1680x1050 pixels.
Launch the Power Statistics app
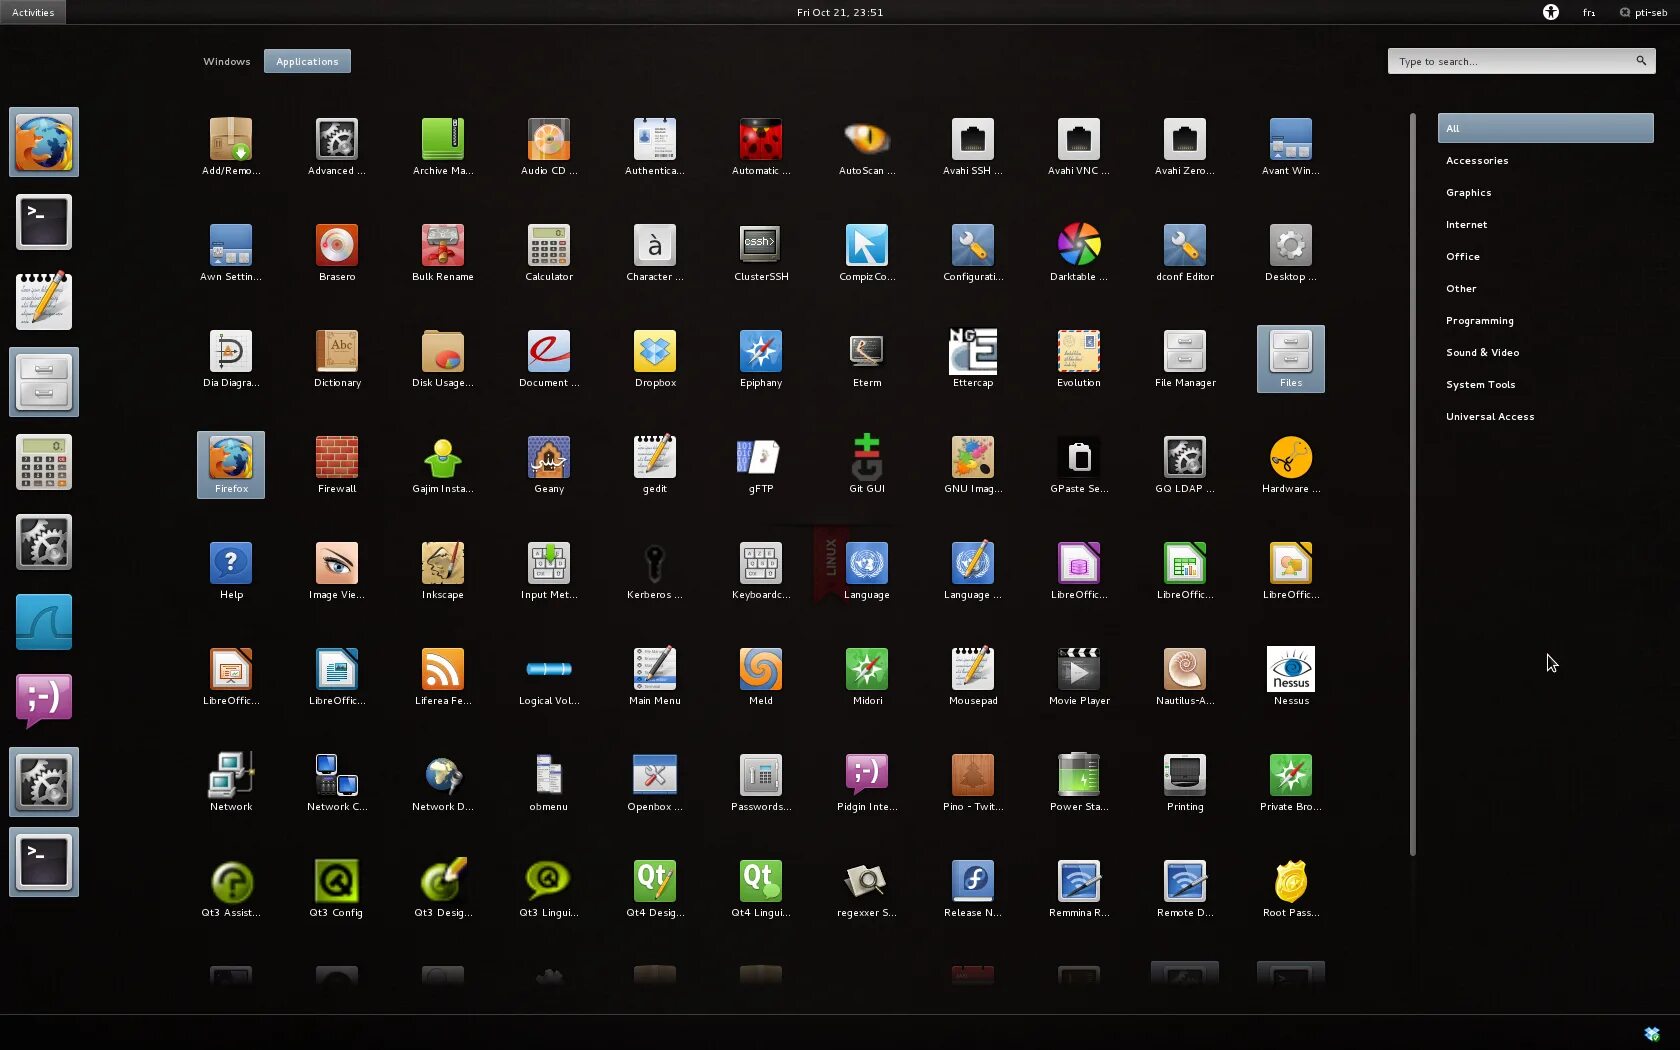coord(1079,783)
